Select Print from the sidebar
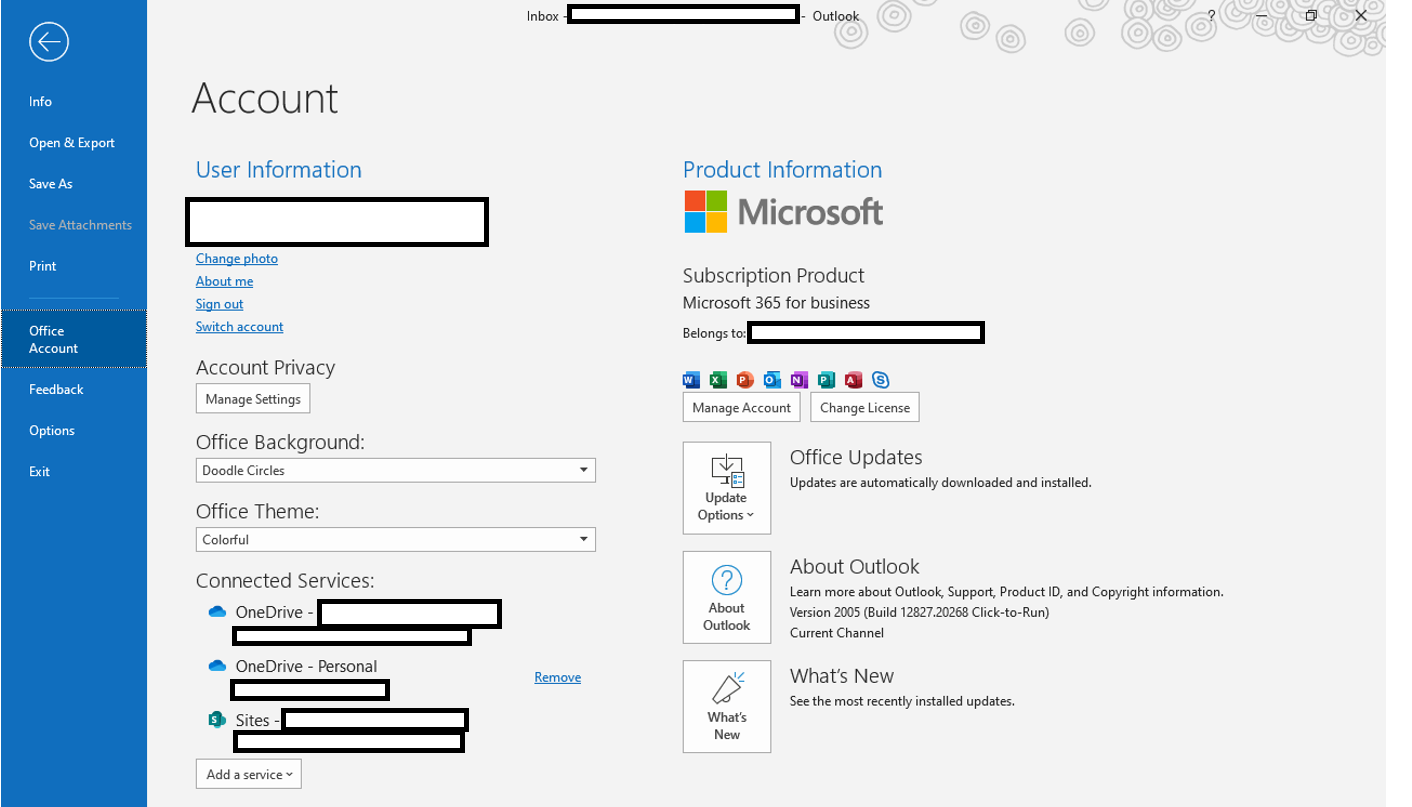 click(x=43, y=266)
